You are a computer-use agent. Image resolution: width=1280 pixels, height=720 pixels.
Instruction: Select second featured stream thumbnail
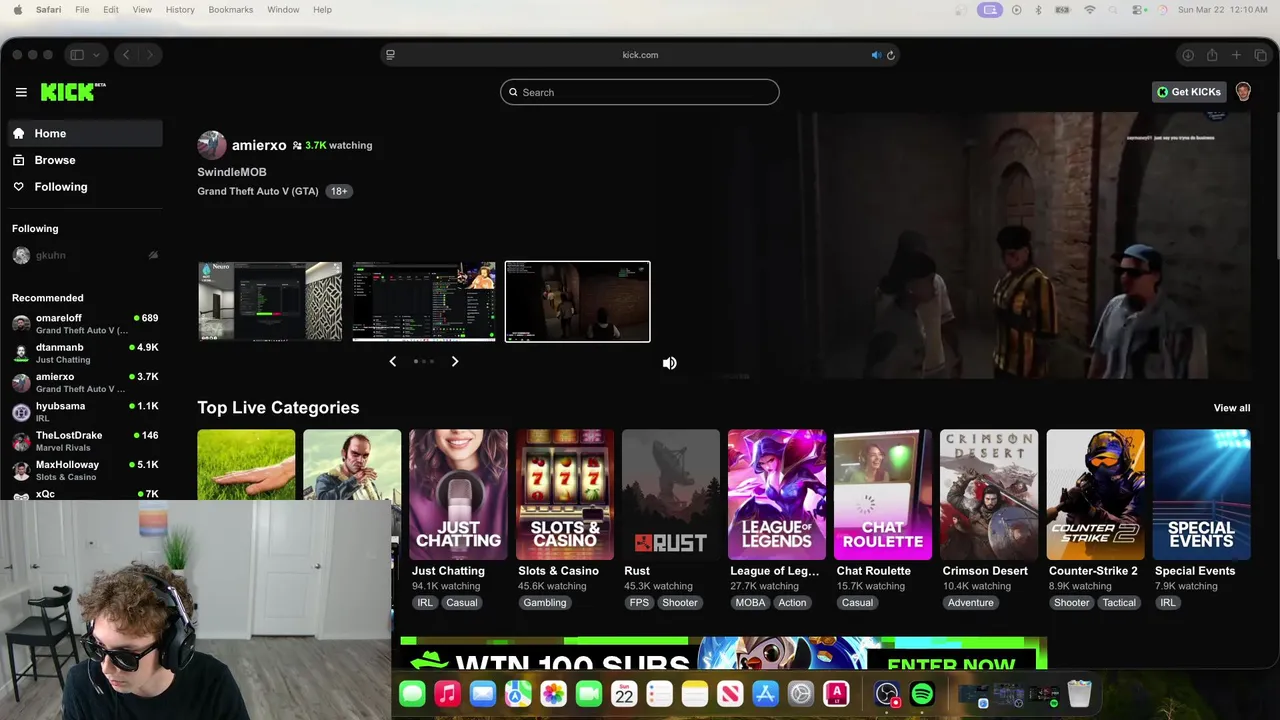424,302
